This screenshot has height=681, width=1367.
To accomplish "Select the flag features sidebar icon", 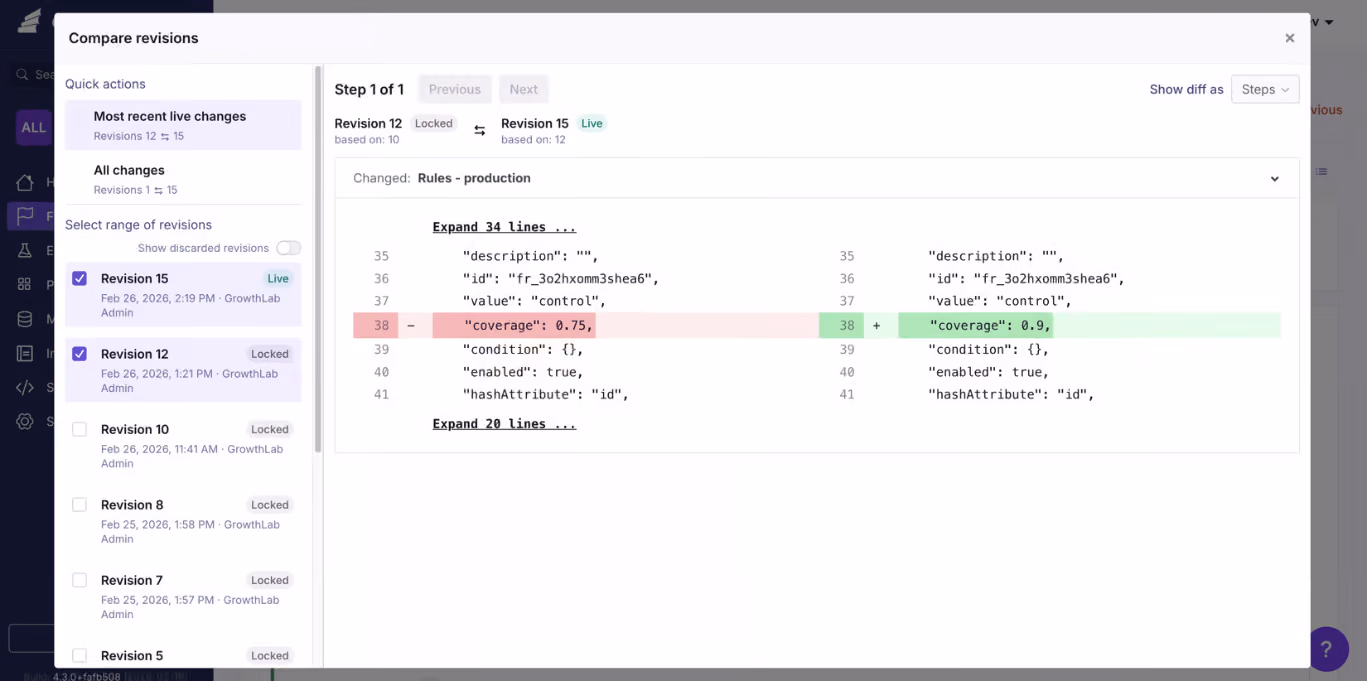I will (25, 216).
